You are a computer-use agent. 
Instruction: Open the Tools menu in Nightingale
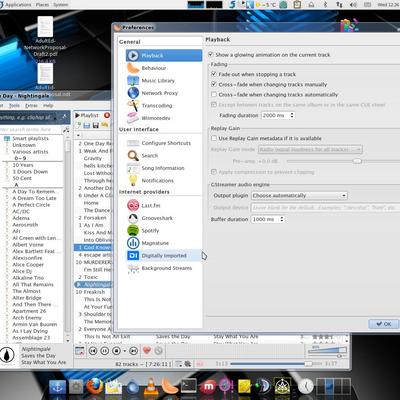coord(14,105)
